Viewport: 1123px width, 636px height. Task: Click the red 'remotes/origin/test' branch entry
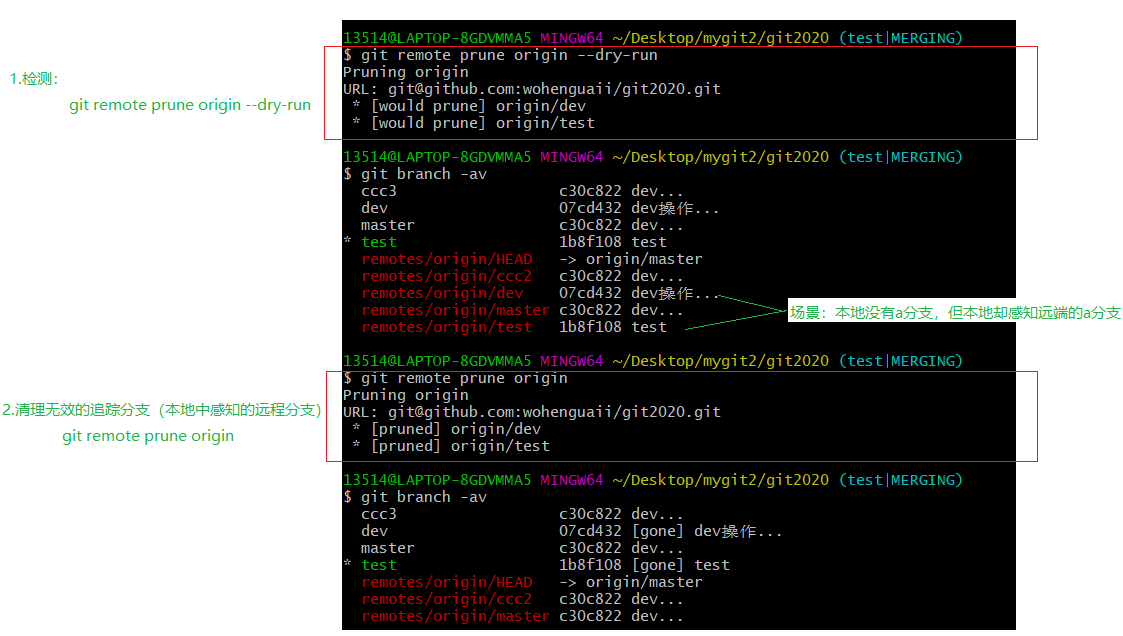(x=446, y=327)
